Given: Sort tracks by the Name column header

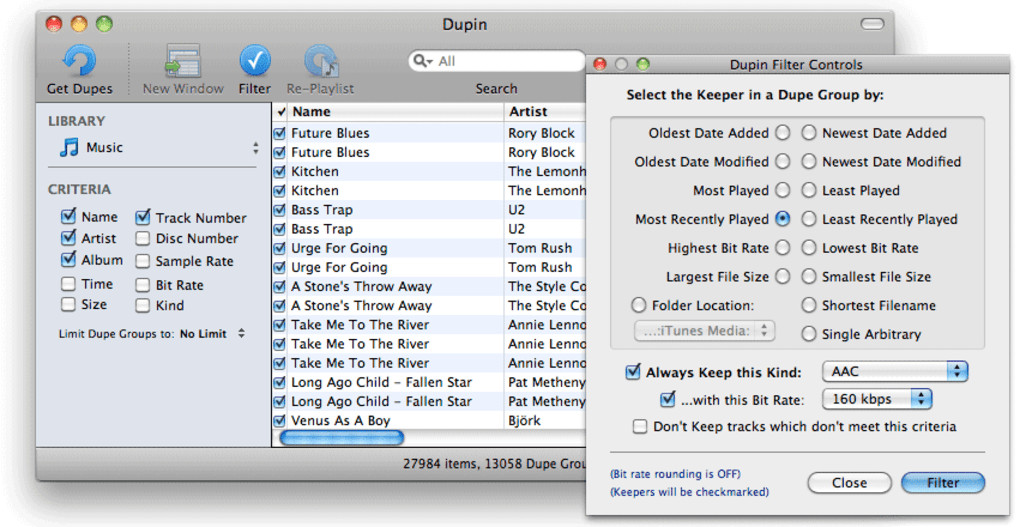Looking at the screenshot, I should (x=395, y=112).
